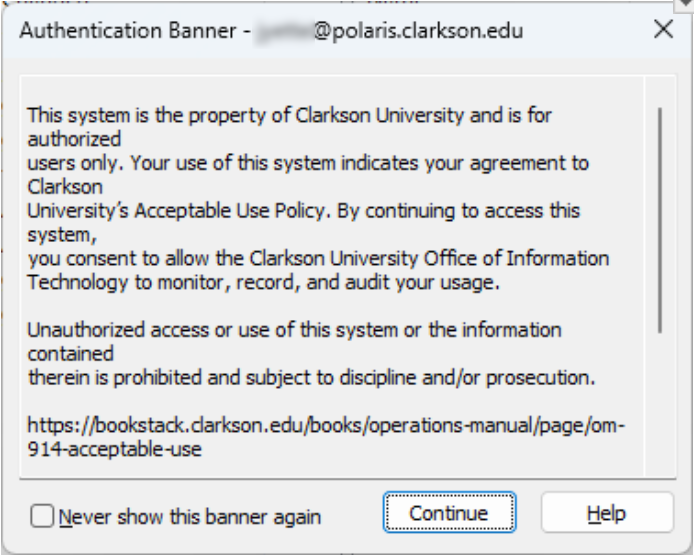Click the "Never show this banner again" label
Screen dimensions: 694x558
pyautogui.click(x=188, y=516)
